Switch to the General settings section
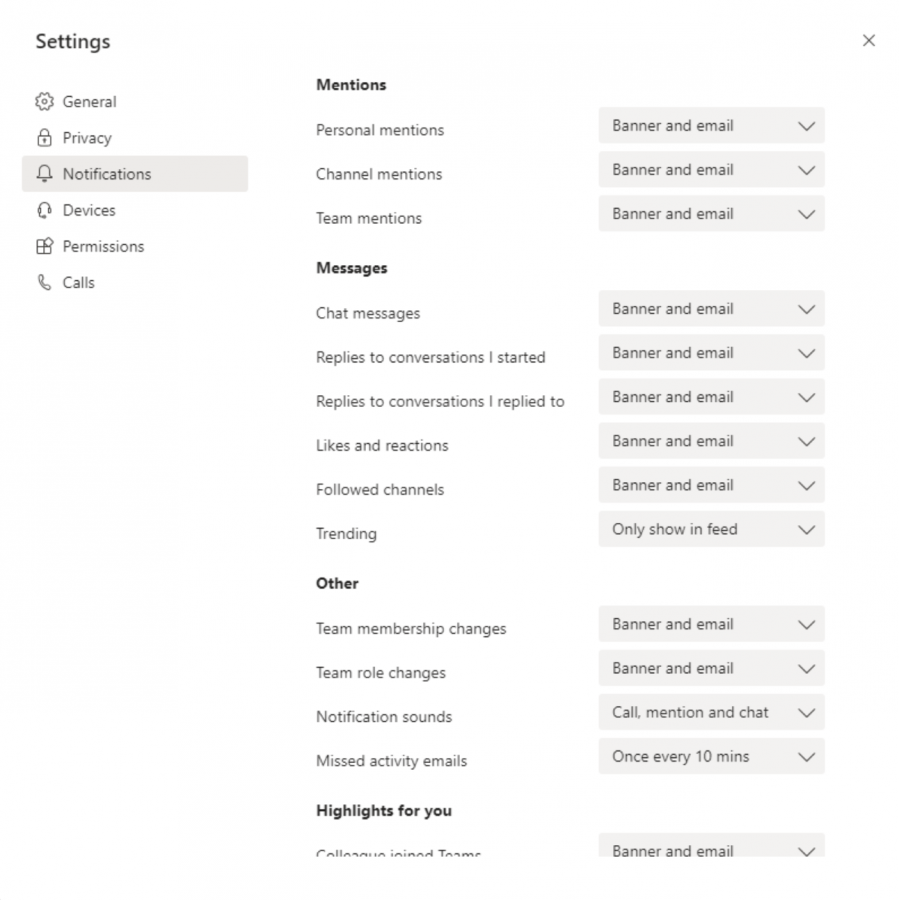Viewport: 899px width, 900px height. 90,101
